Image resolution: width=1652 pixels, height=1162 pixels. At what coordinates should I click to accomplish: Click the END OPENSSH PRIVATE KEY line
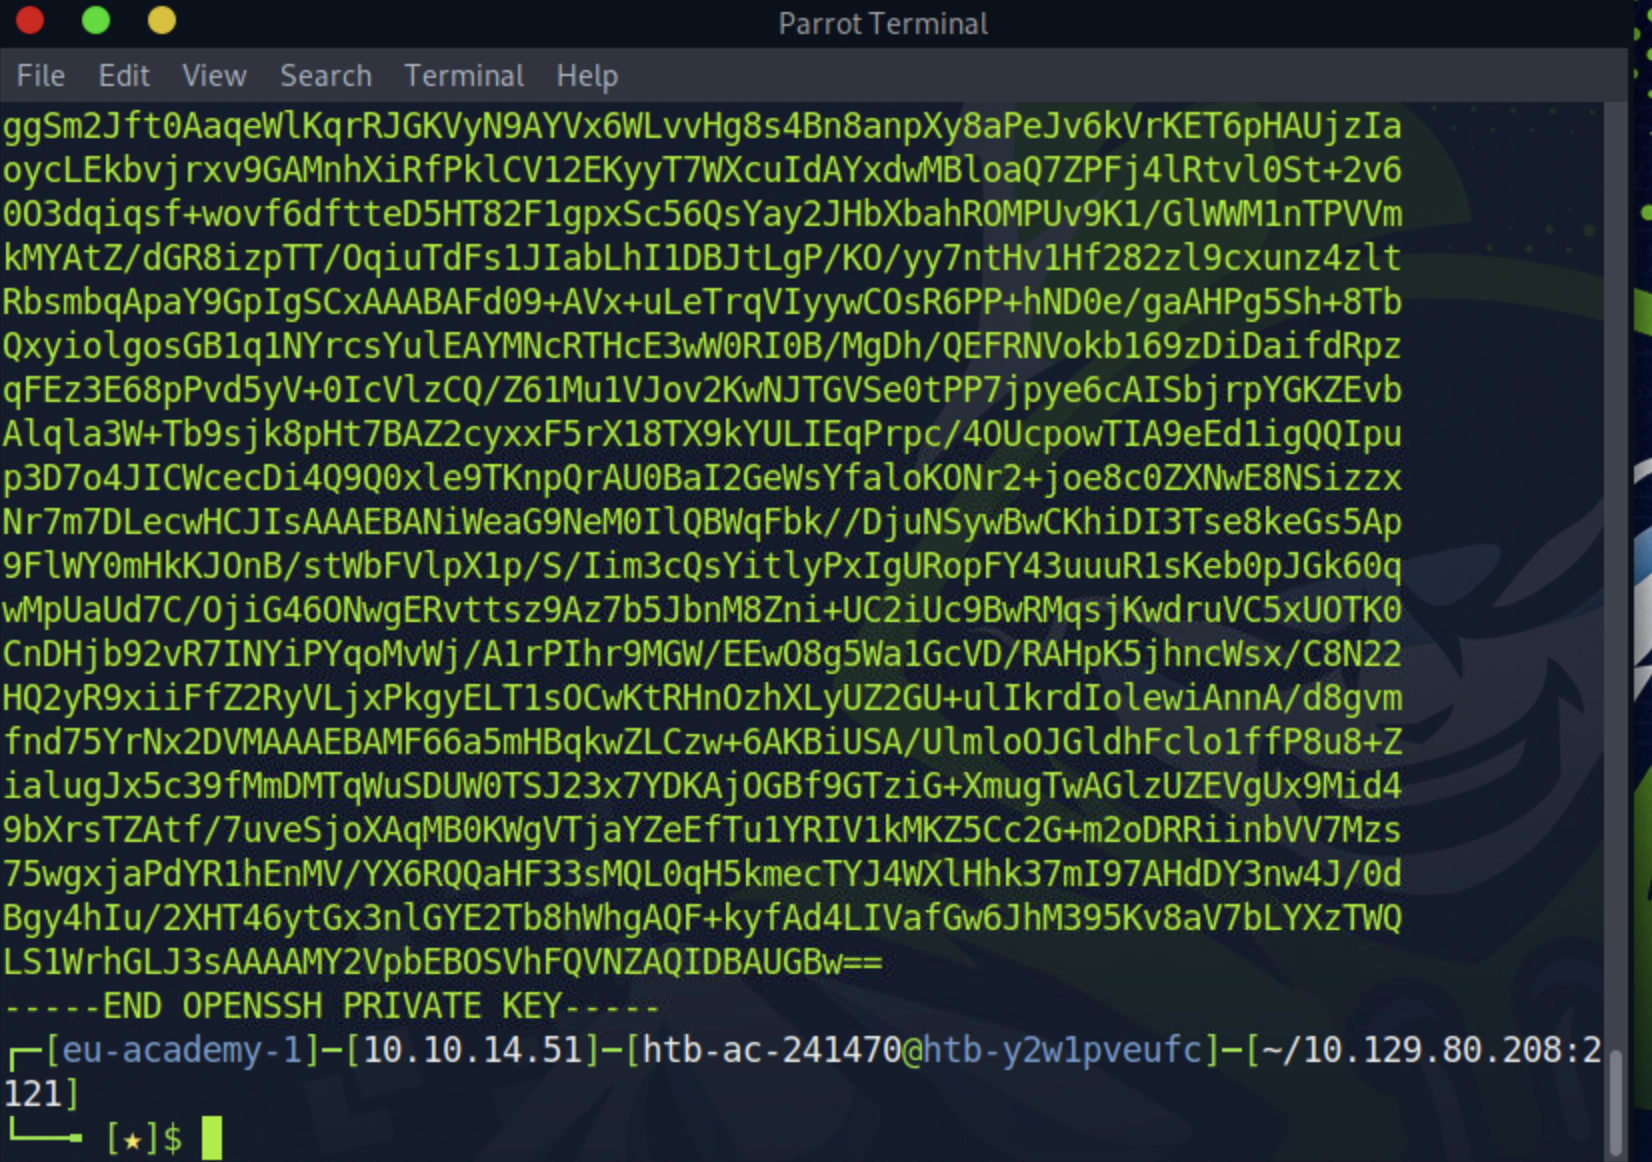(x=332, y=1007)
